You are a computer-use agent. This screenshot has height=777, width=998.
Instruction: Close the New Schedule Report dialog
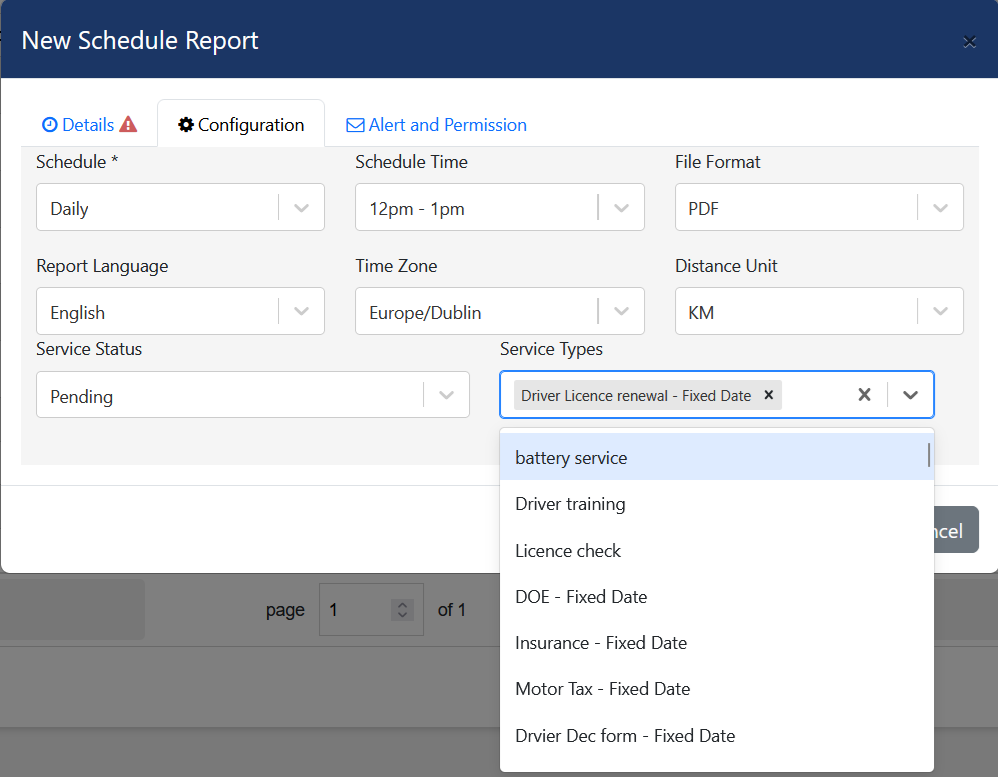[x=968, y=41]
